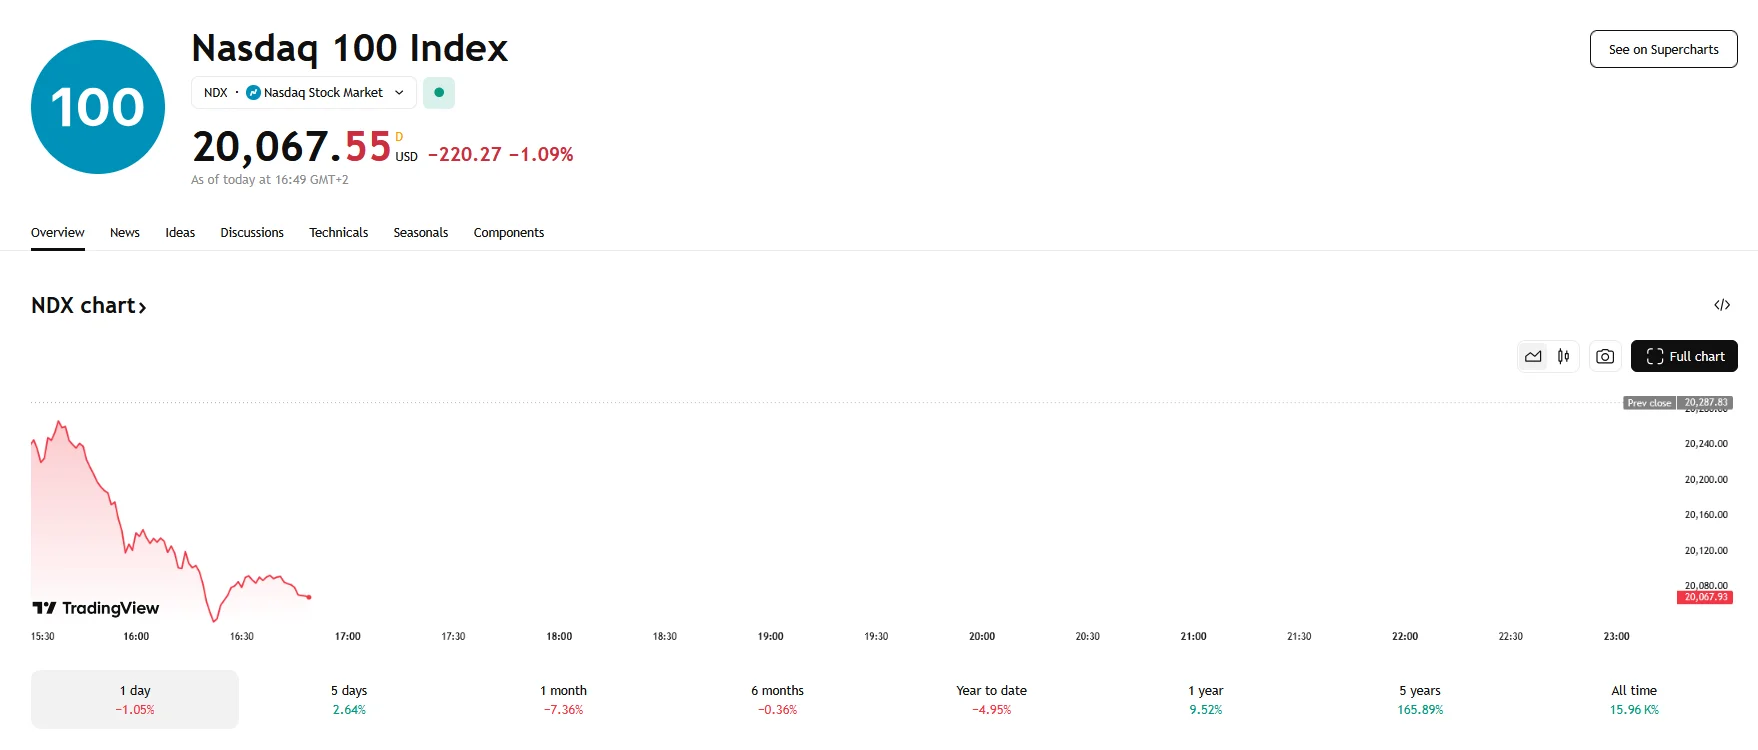Viewport: 1758px width, 750px height.
Task: Select the 1 month time range
Action: 563,699
